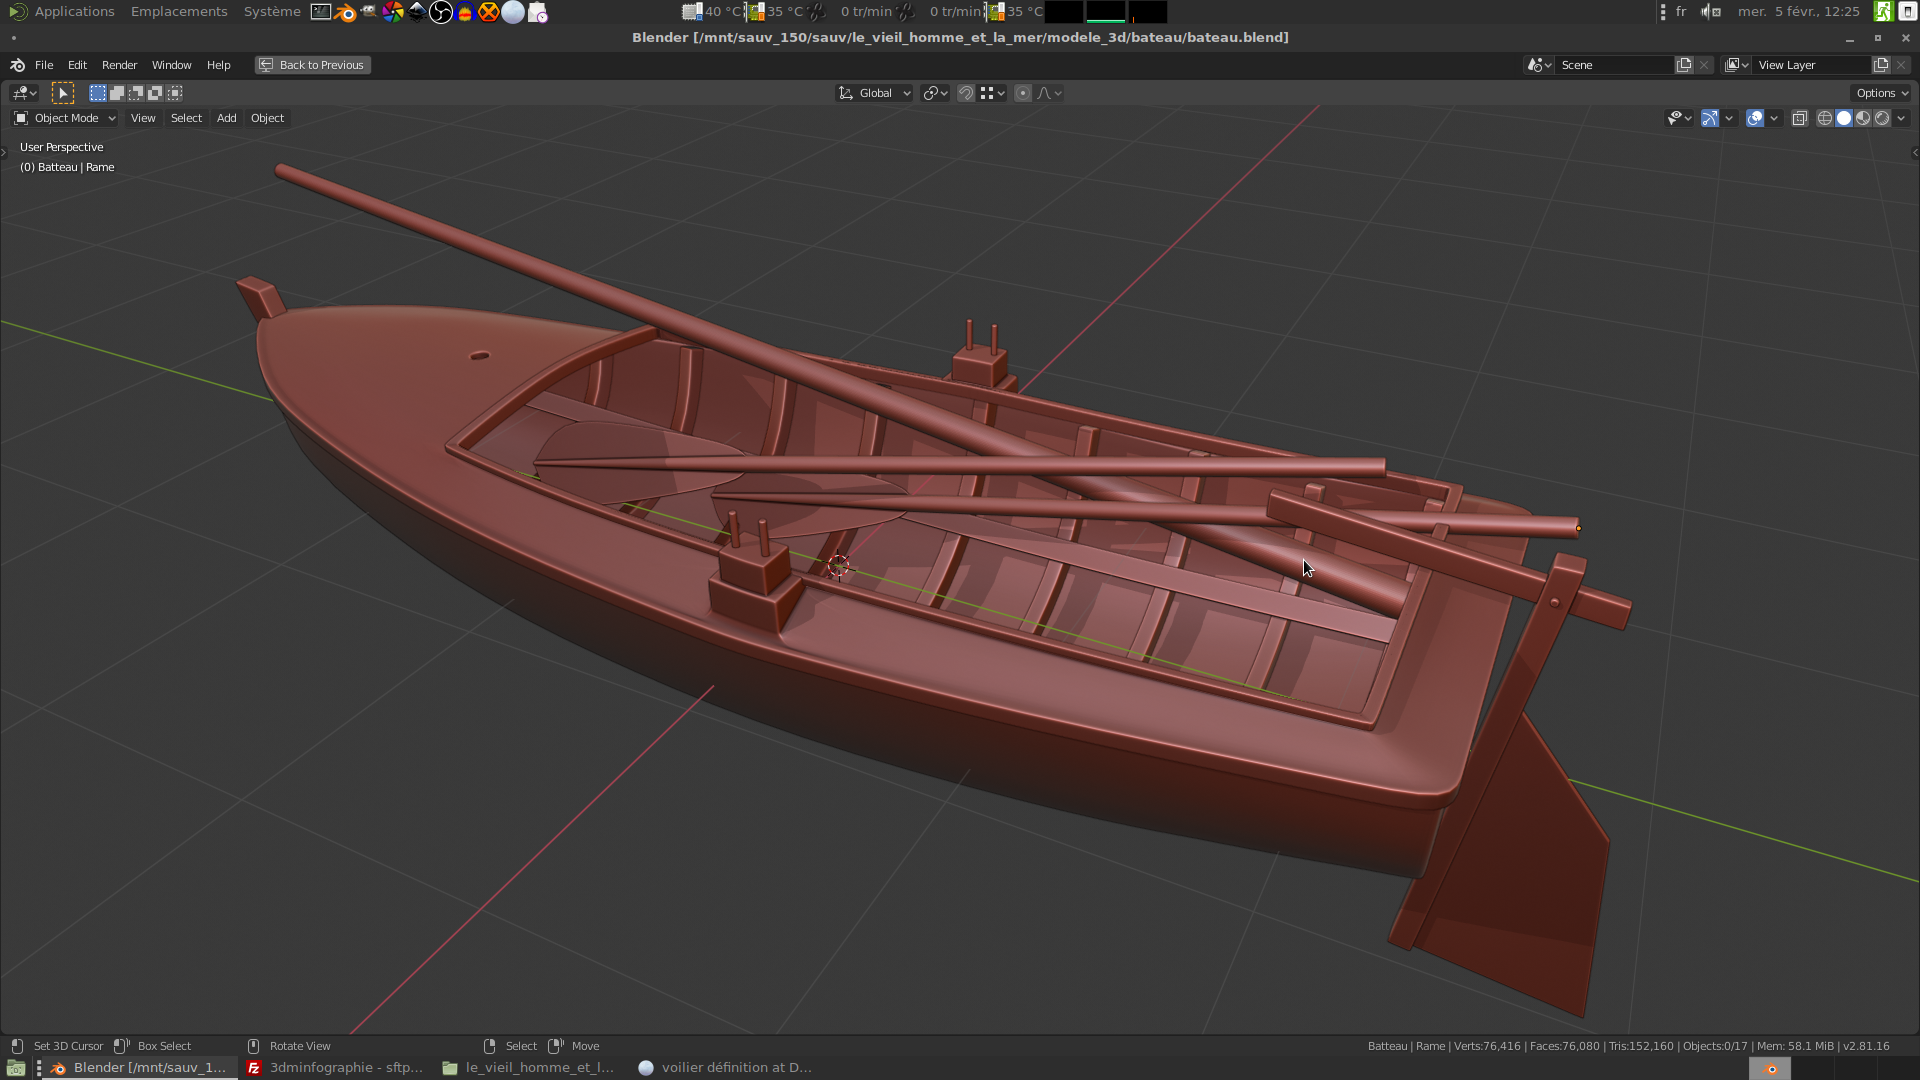Switch to Rendered shading

1882,118
